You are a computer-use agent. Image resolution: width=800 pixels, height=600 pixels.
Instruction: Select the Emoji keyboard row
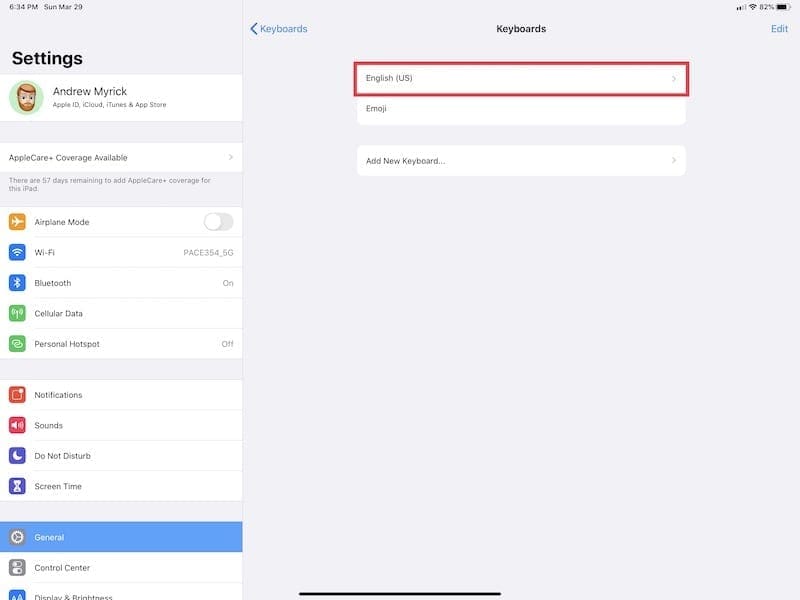click(521, 109)
